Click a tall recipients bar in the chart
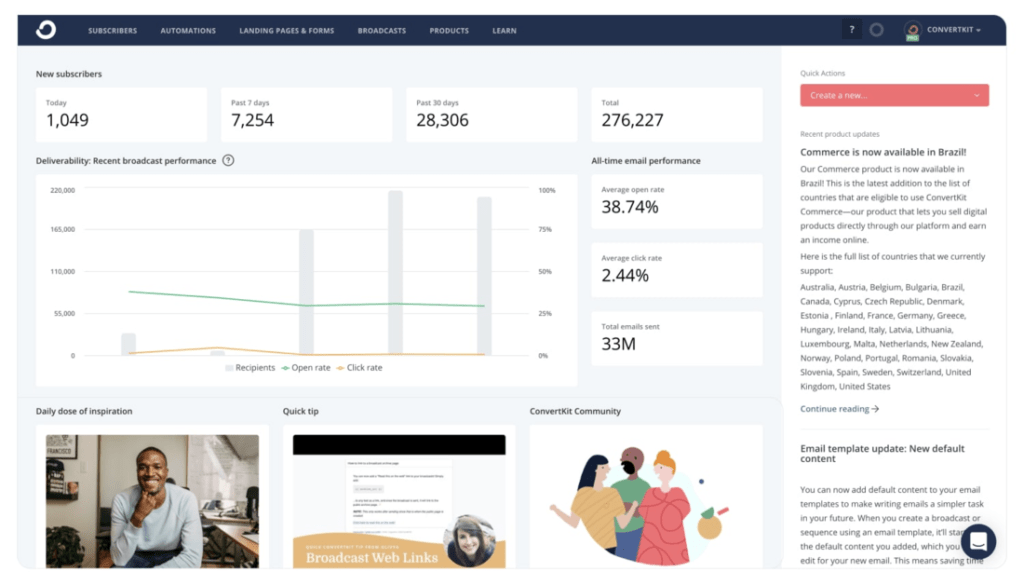 tap(397, 270)
